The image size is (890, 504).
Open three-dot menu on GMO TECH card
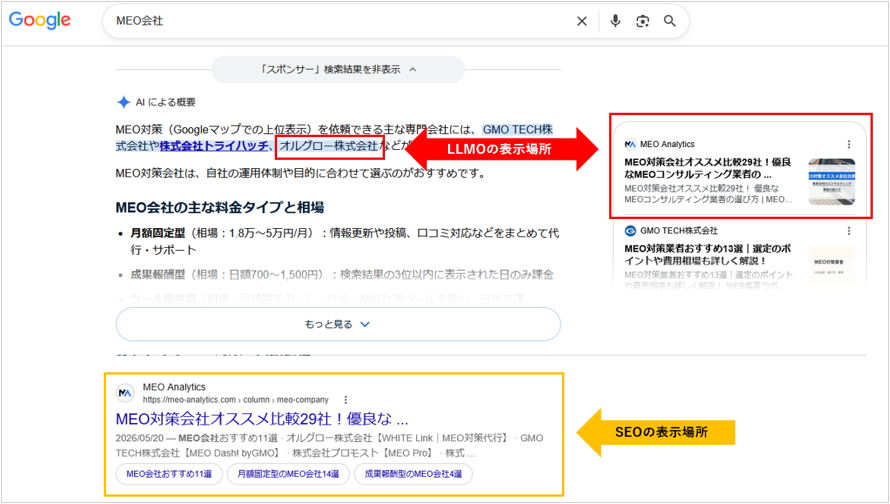click(849, 230)
